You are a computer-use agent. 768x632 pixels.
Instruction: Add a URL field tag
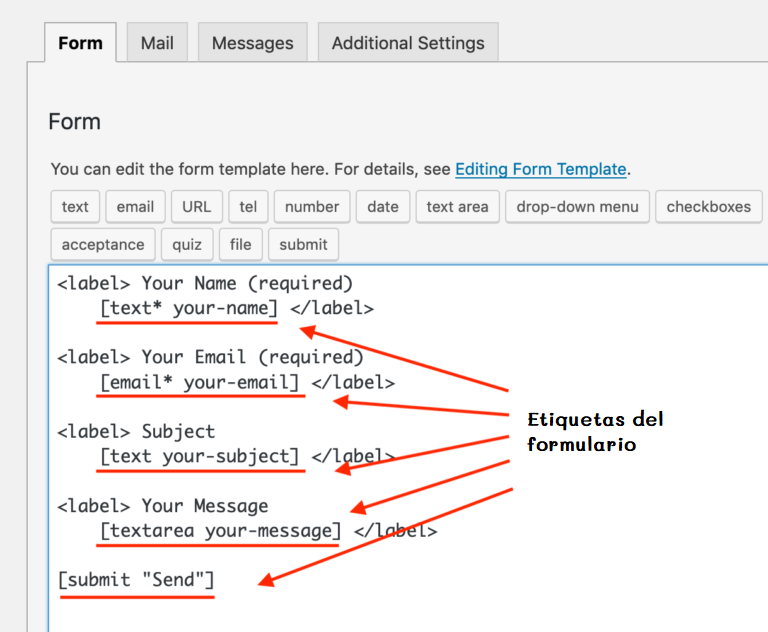point(196,207)
